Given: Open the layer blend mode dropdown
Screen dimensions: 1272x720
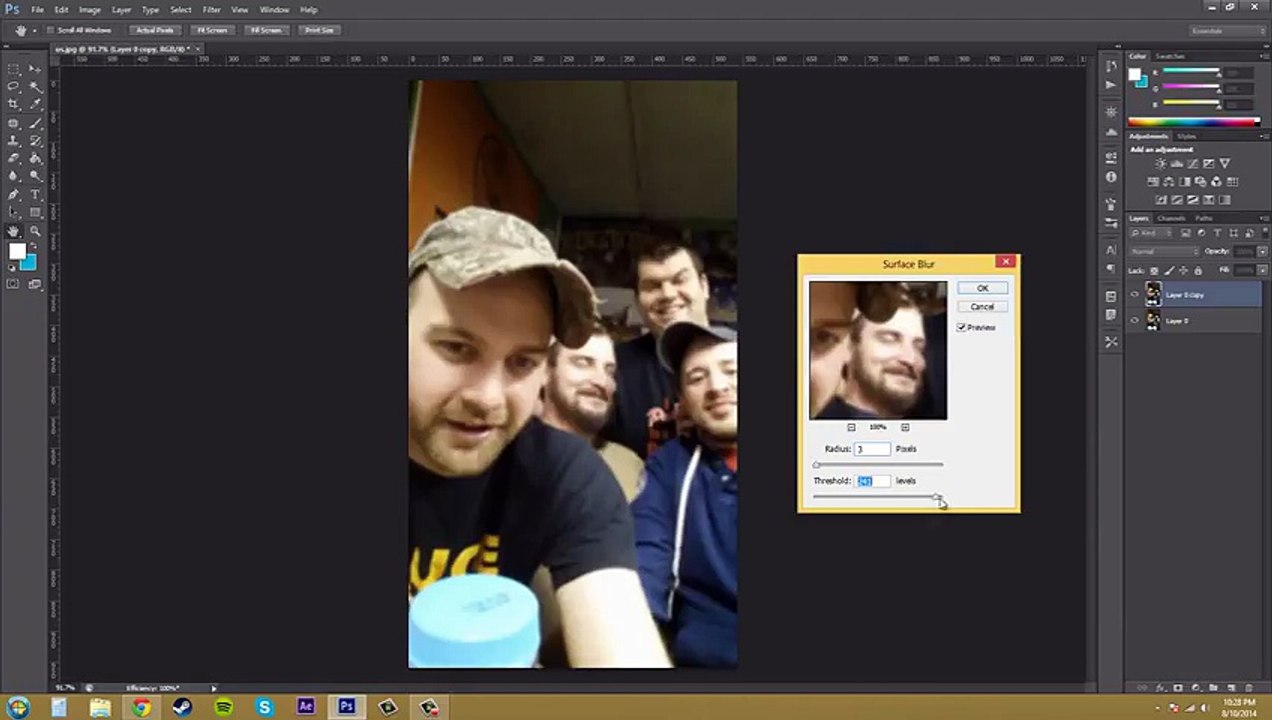Looking at the screenshot, I should click(x=1164, y=251).
